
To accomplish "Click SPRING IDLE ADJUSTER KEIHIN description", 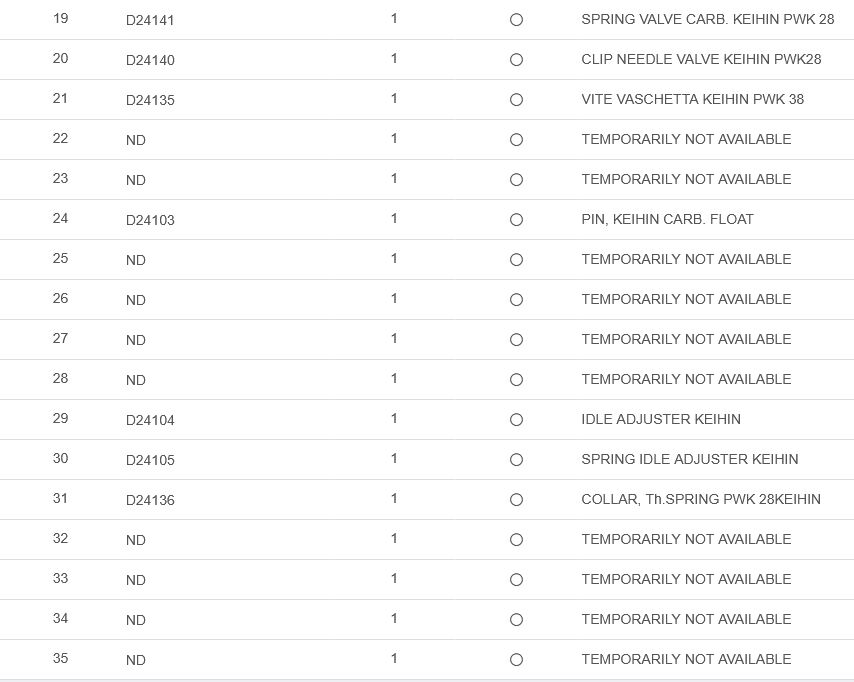I will point(689,459).
